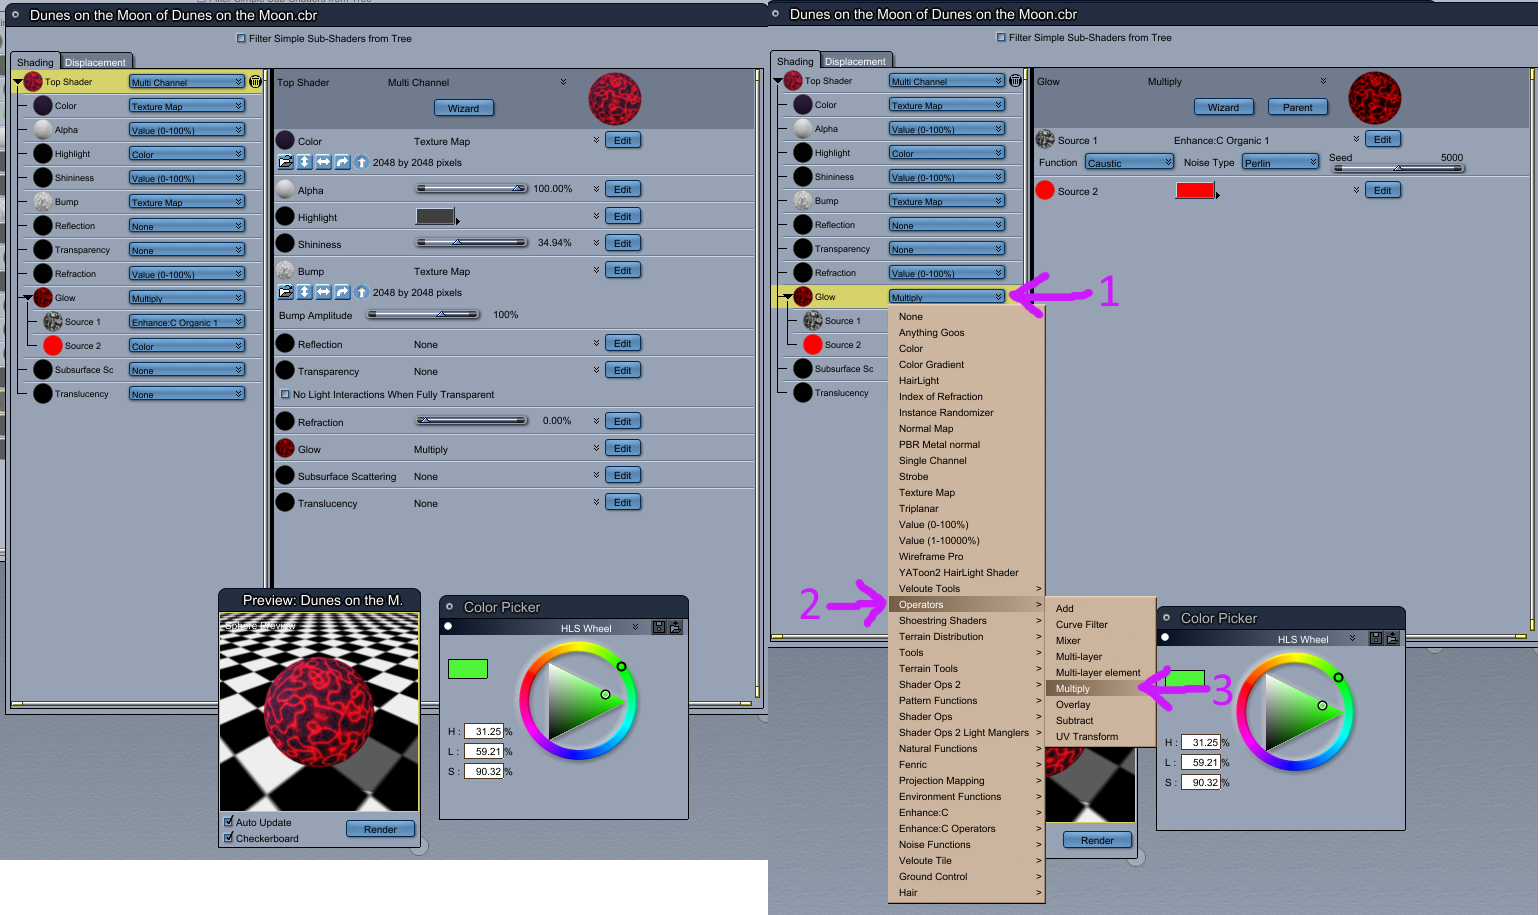This screenshot has height=915, width=1540.
Task: Flip Color texture map horizontally
Action: coord(324,162)
